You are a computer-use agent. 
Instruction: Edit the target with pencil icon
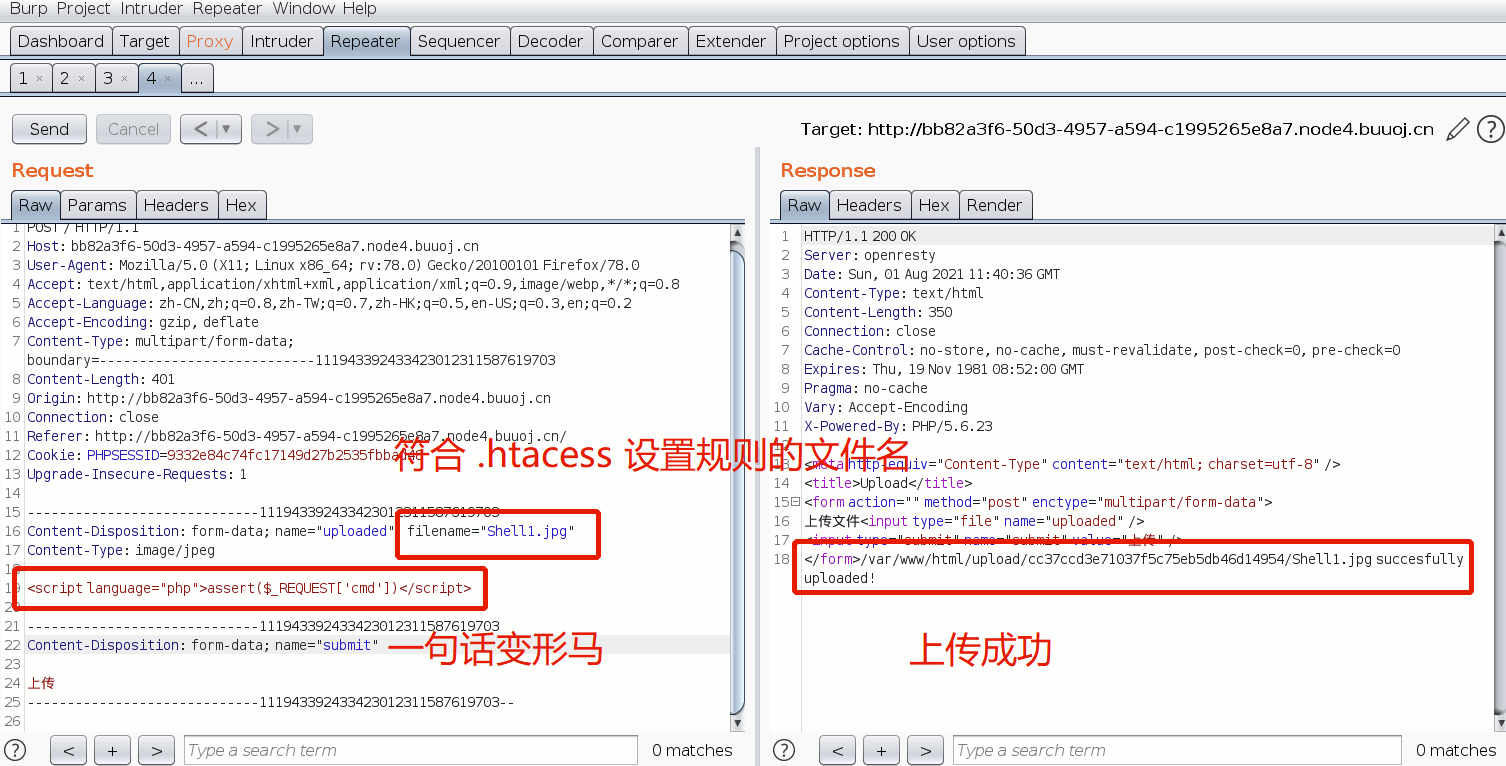(1458, 129)
